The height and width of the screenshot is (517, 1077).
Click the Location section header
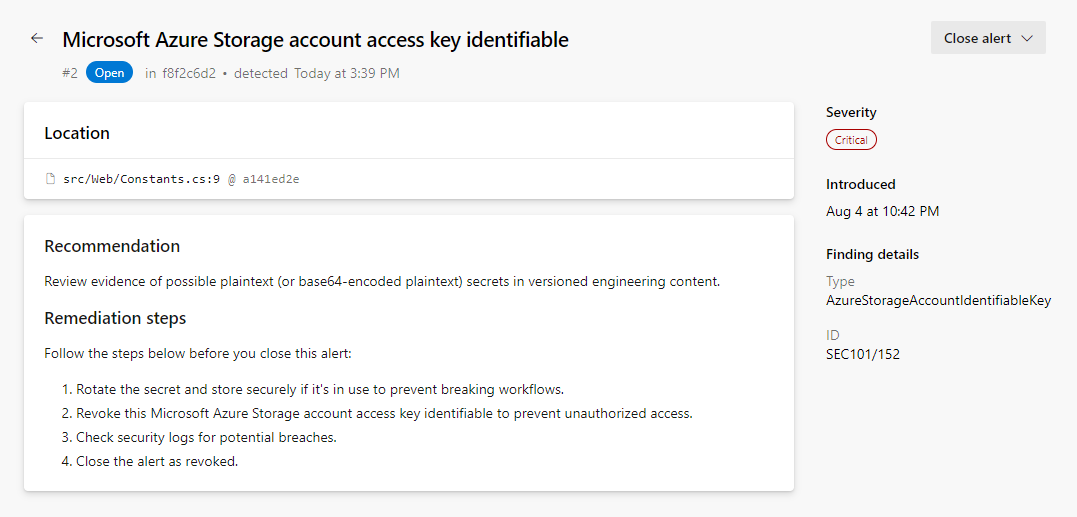pos(77,133)
